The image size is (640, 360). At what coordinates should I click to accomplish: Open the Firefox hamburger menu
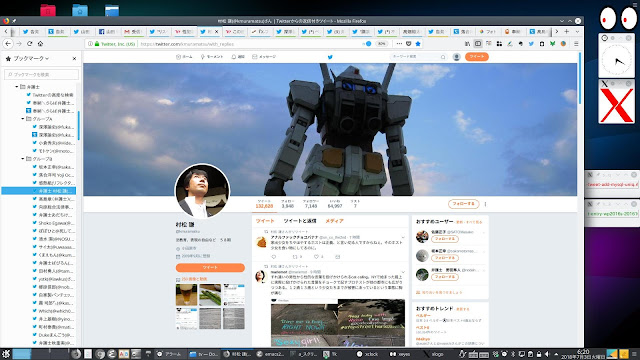coord(576,44)
